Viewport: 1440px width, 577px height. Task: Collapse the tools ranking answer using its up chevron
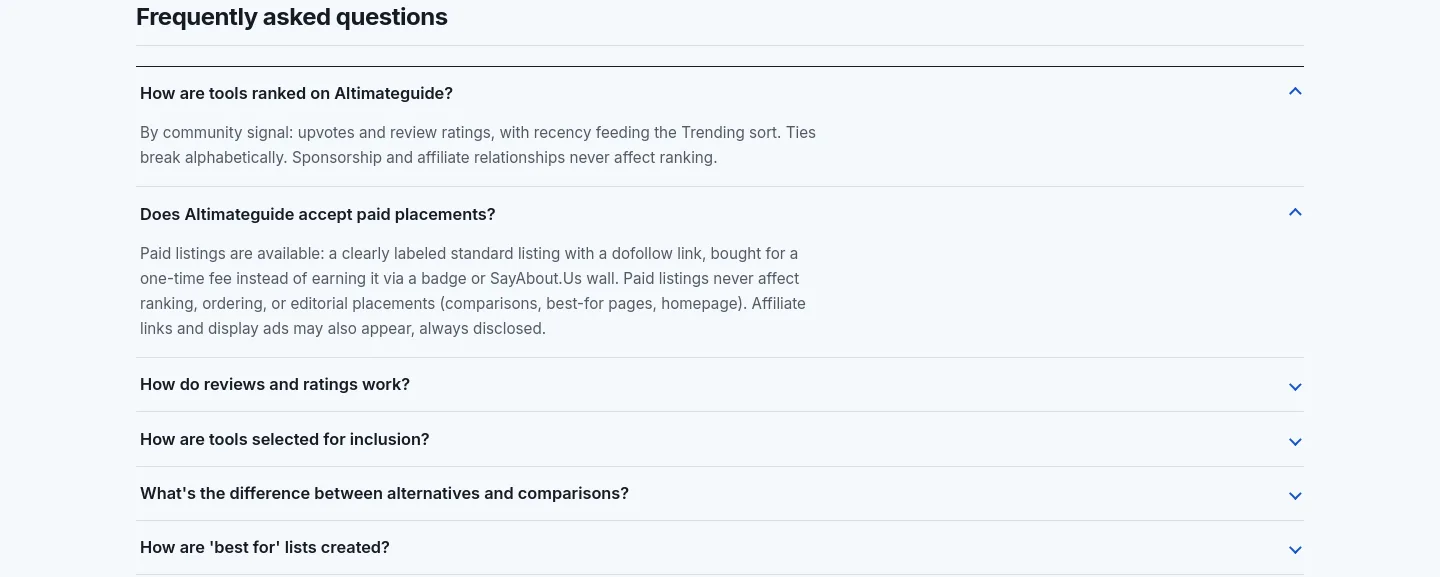(x=1295, y=92)
